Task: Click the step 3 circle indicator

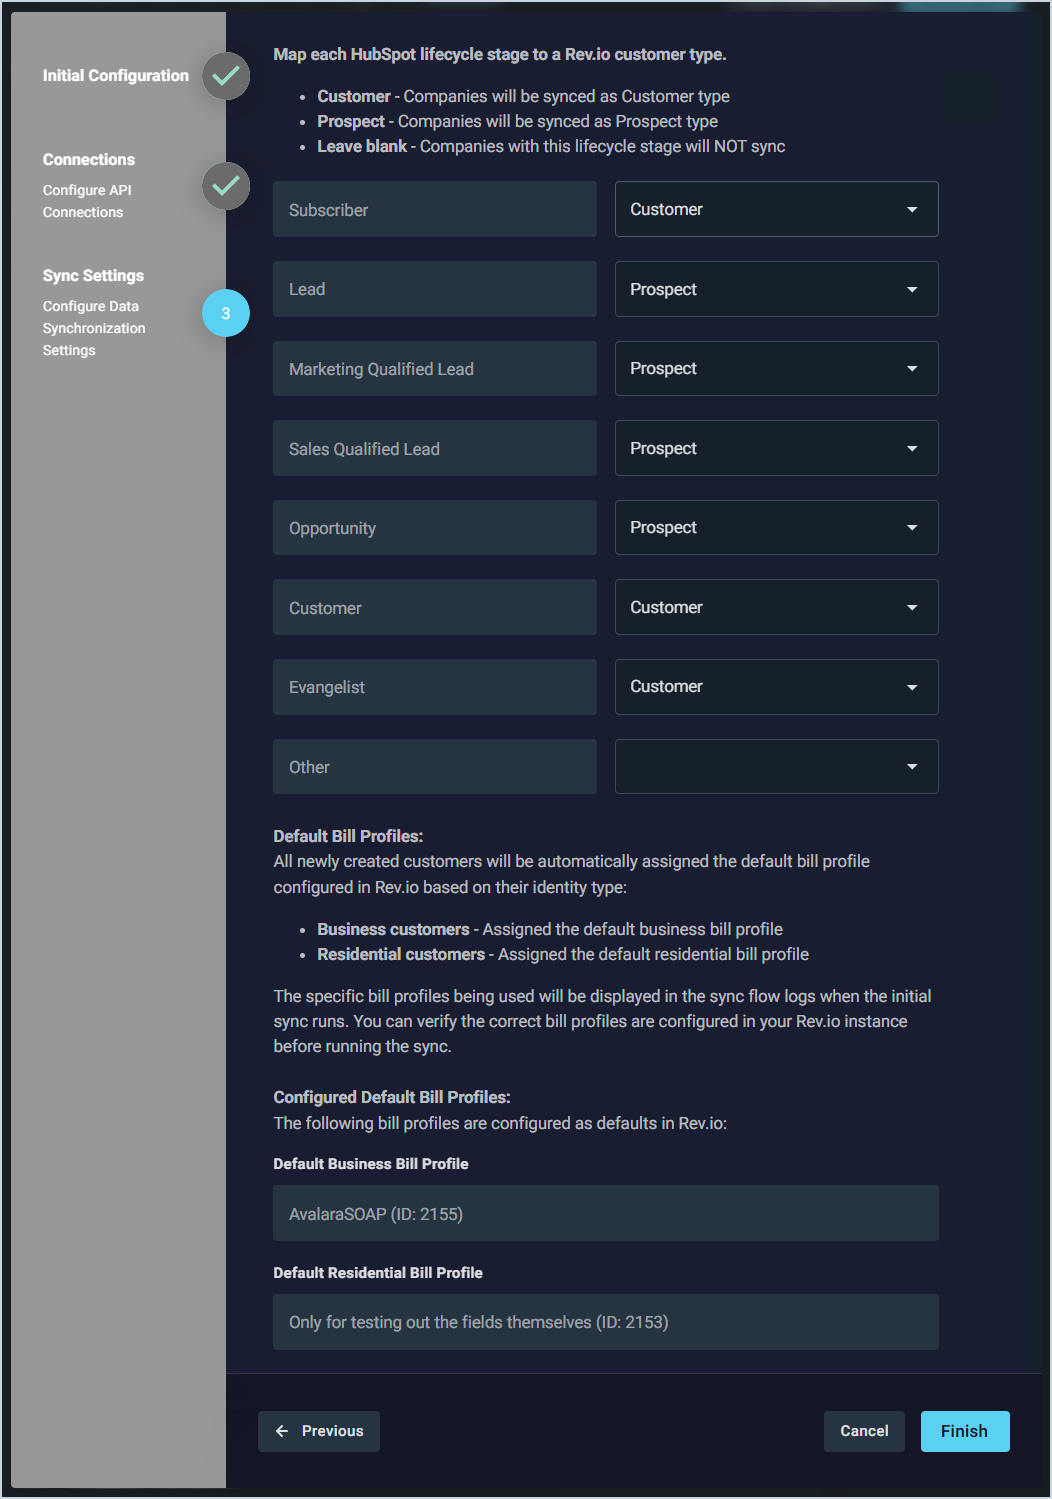Action: pyautogui.click(x=226, y=313)
